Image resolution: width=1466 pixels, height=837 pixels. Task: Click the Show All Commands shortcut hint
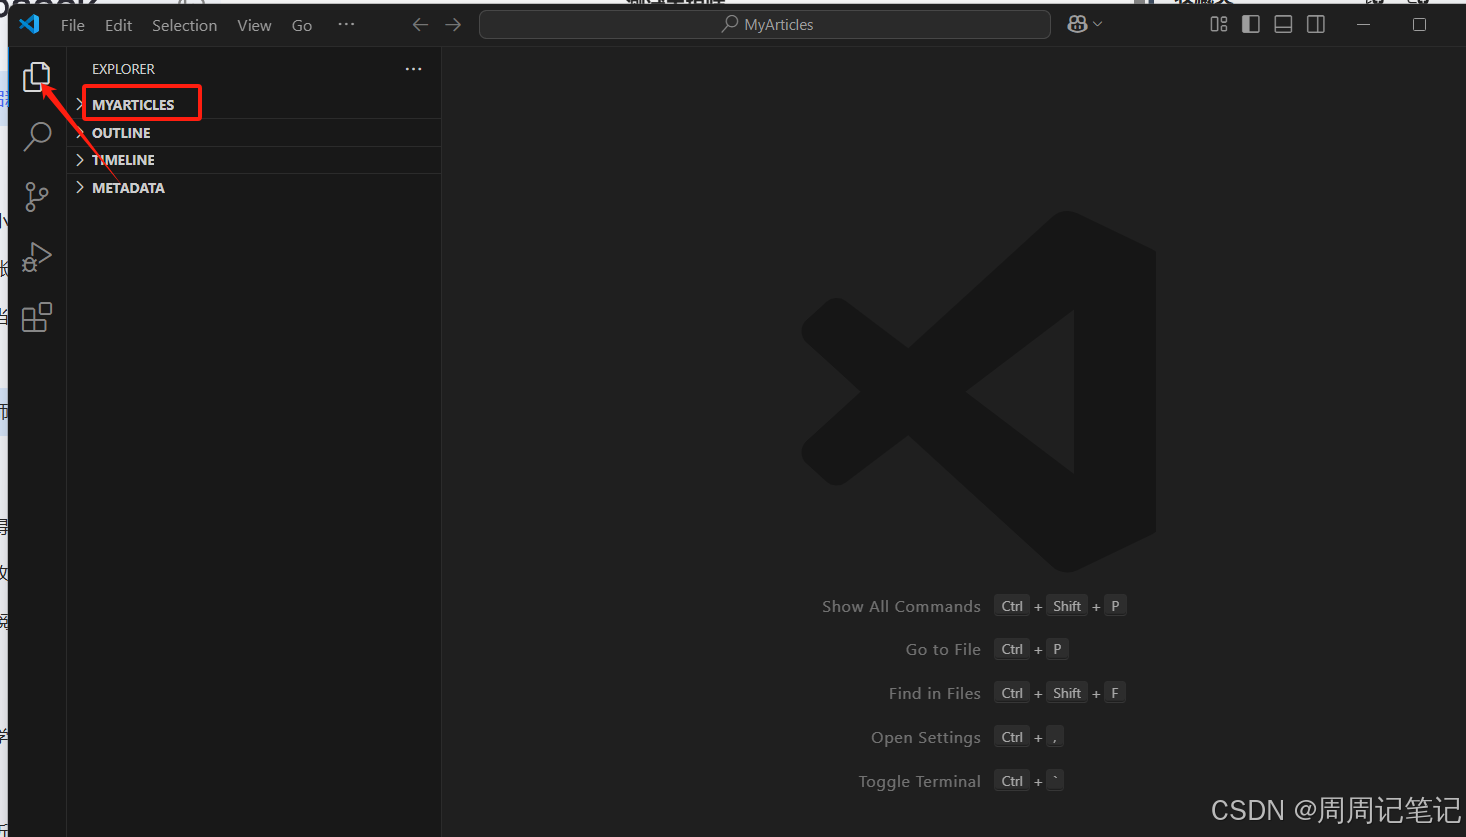point(974,606)
